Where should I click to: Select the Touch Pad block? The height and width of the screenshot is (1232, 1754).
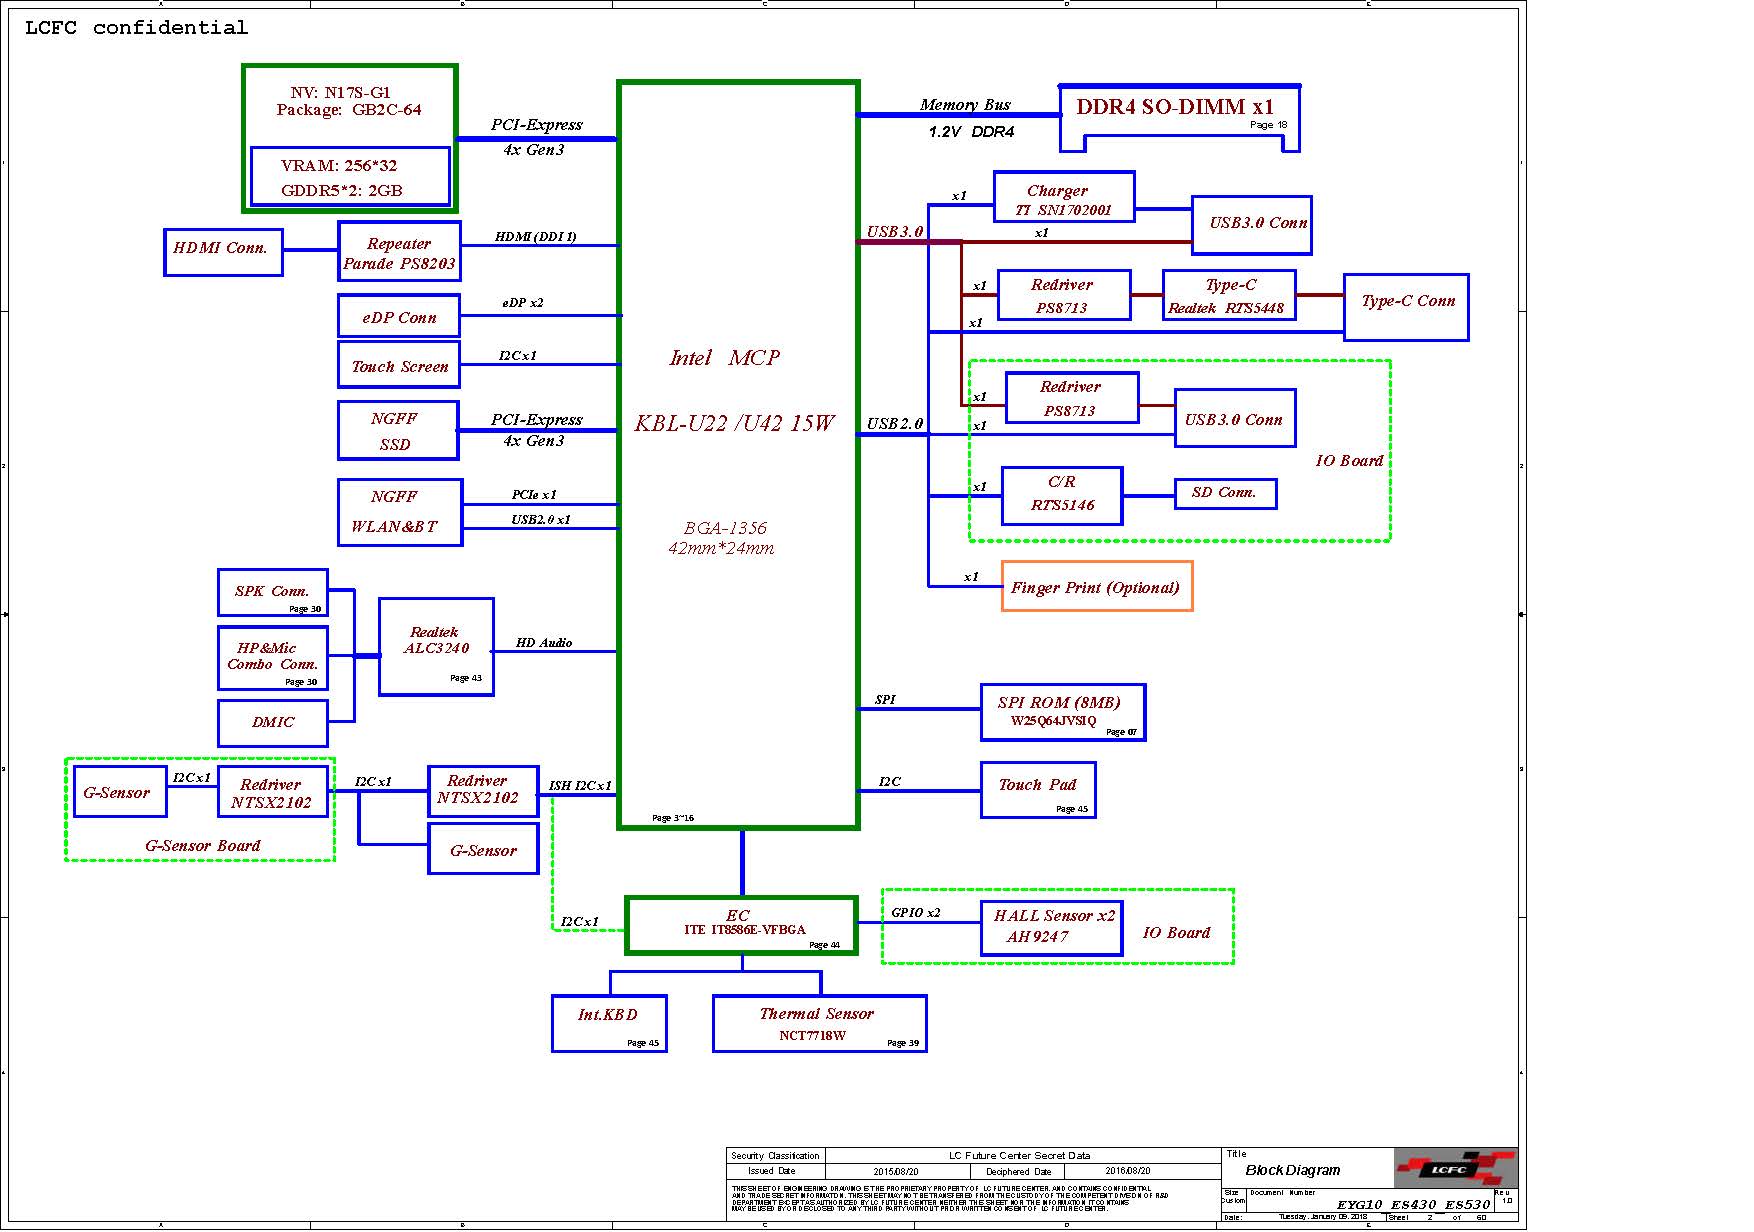coord(1038,790)
